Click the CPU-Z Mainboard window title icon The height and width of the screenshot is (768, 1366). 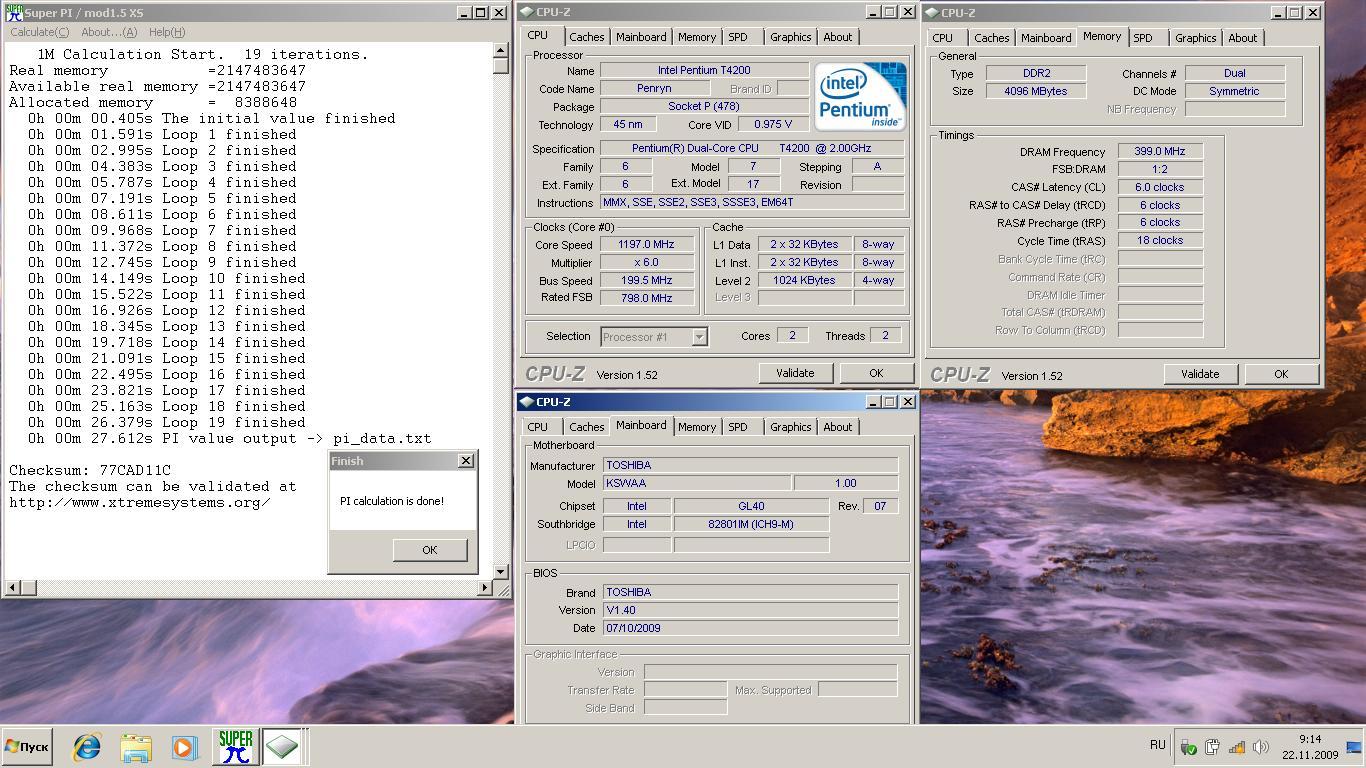pos(527,401)
